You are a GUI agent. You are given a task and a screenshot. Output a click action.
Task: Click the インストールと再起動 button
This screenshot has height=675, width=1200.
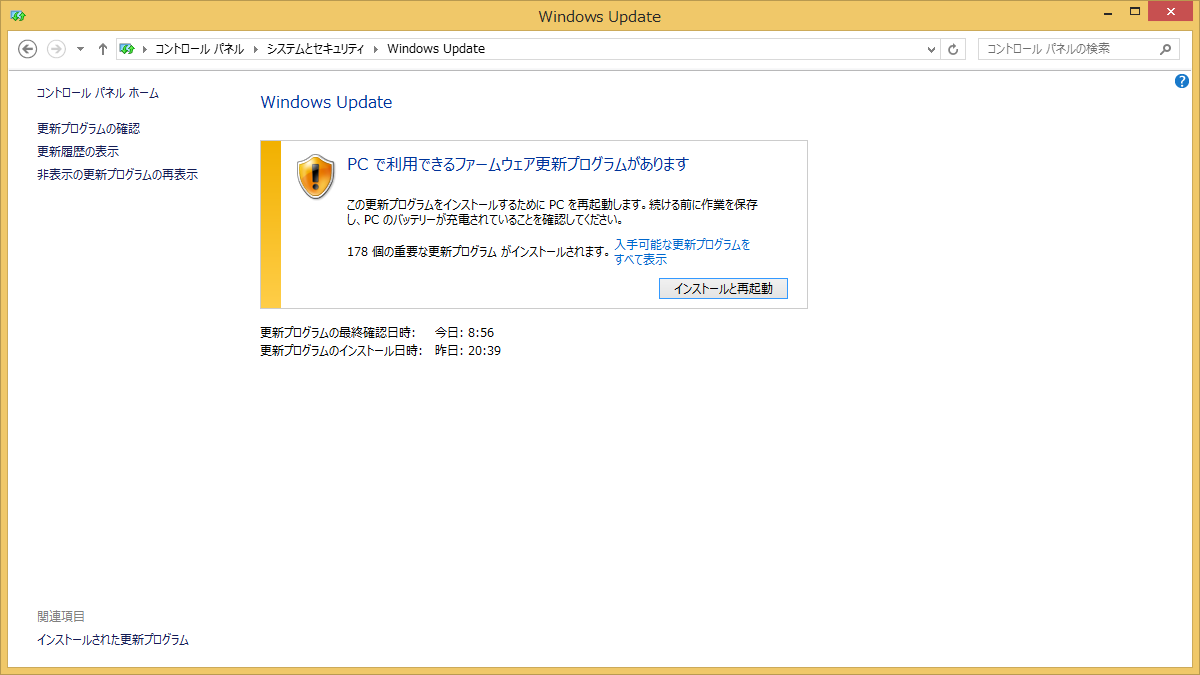723,288
